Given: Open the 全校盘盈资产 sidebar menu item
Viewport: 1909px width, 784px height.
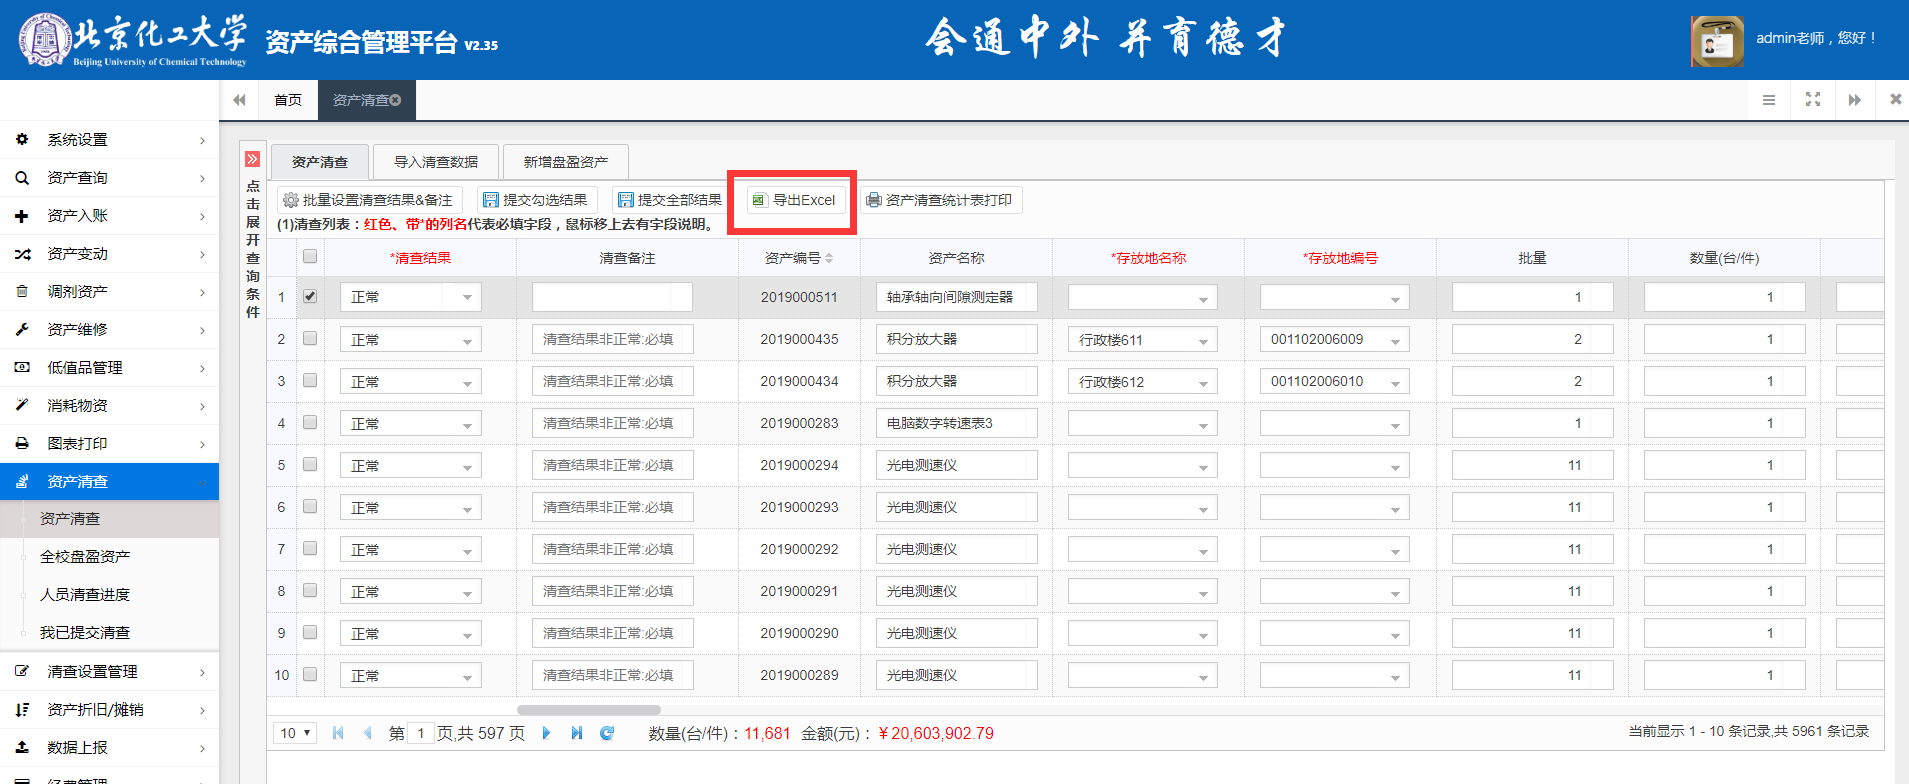Looking at the screenshot, I should click(85, 557).
